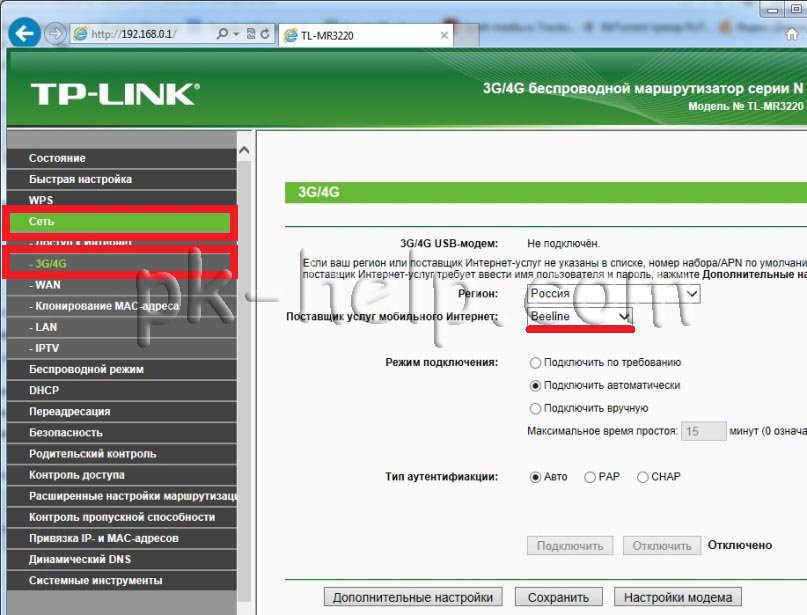Open the WPS menu item

[122, 200]
